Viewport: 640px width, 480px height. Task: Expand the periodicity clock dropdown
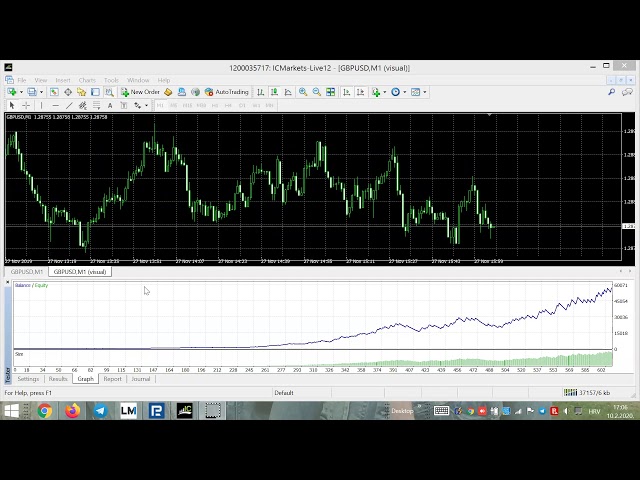403,92
